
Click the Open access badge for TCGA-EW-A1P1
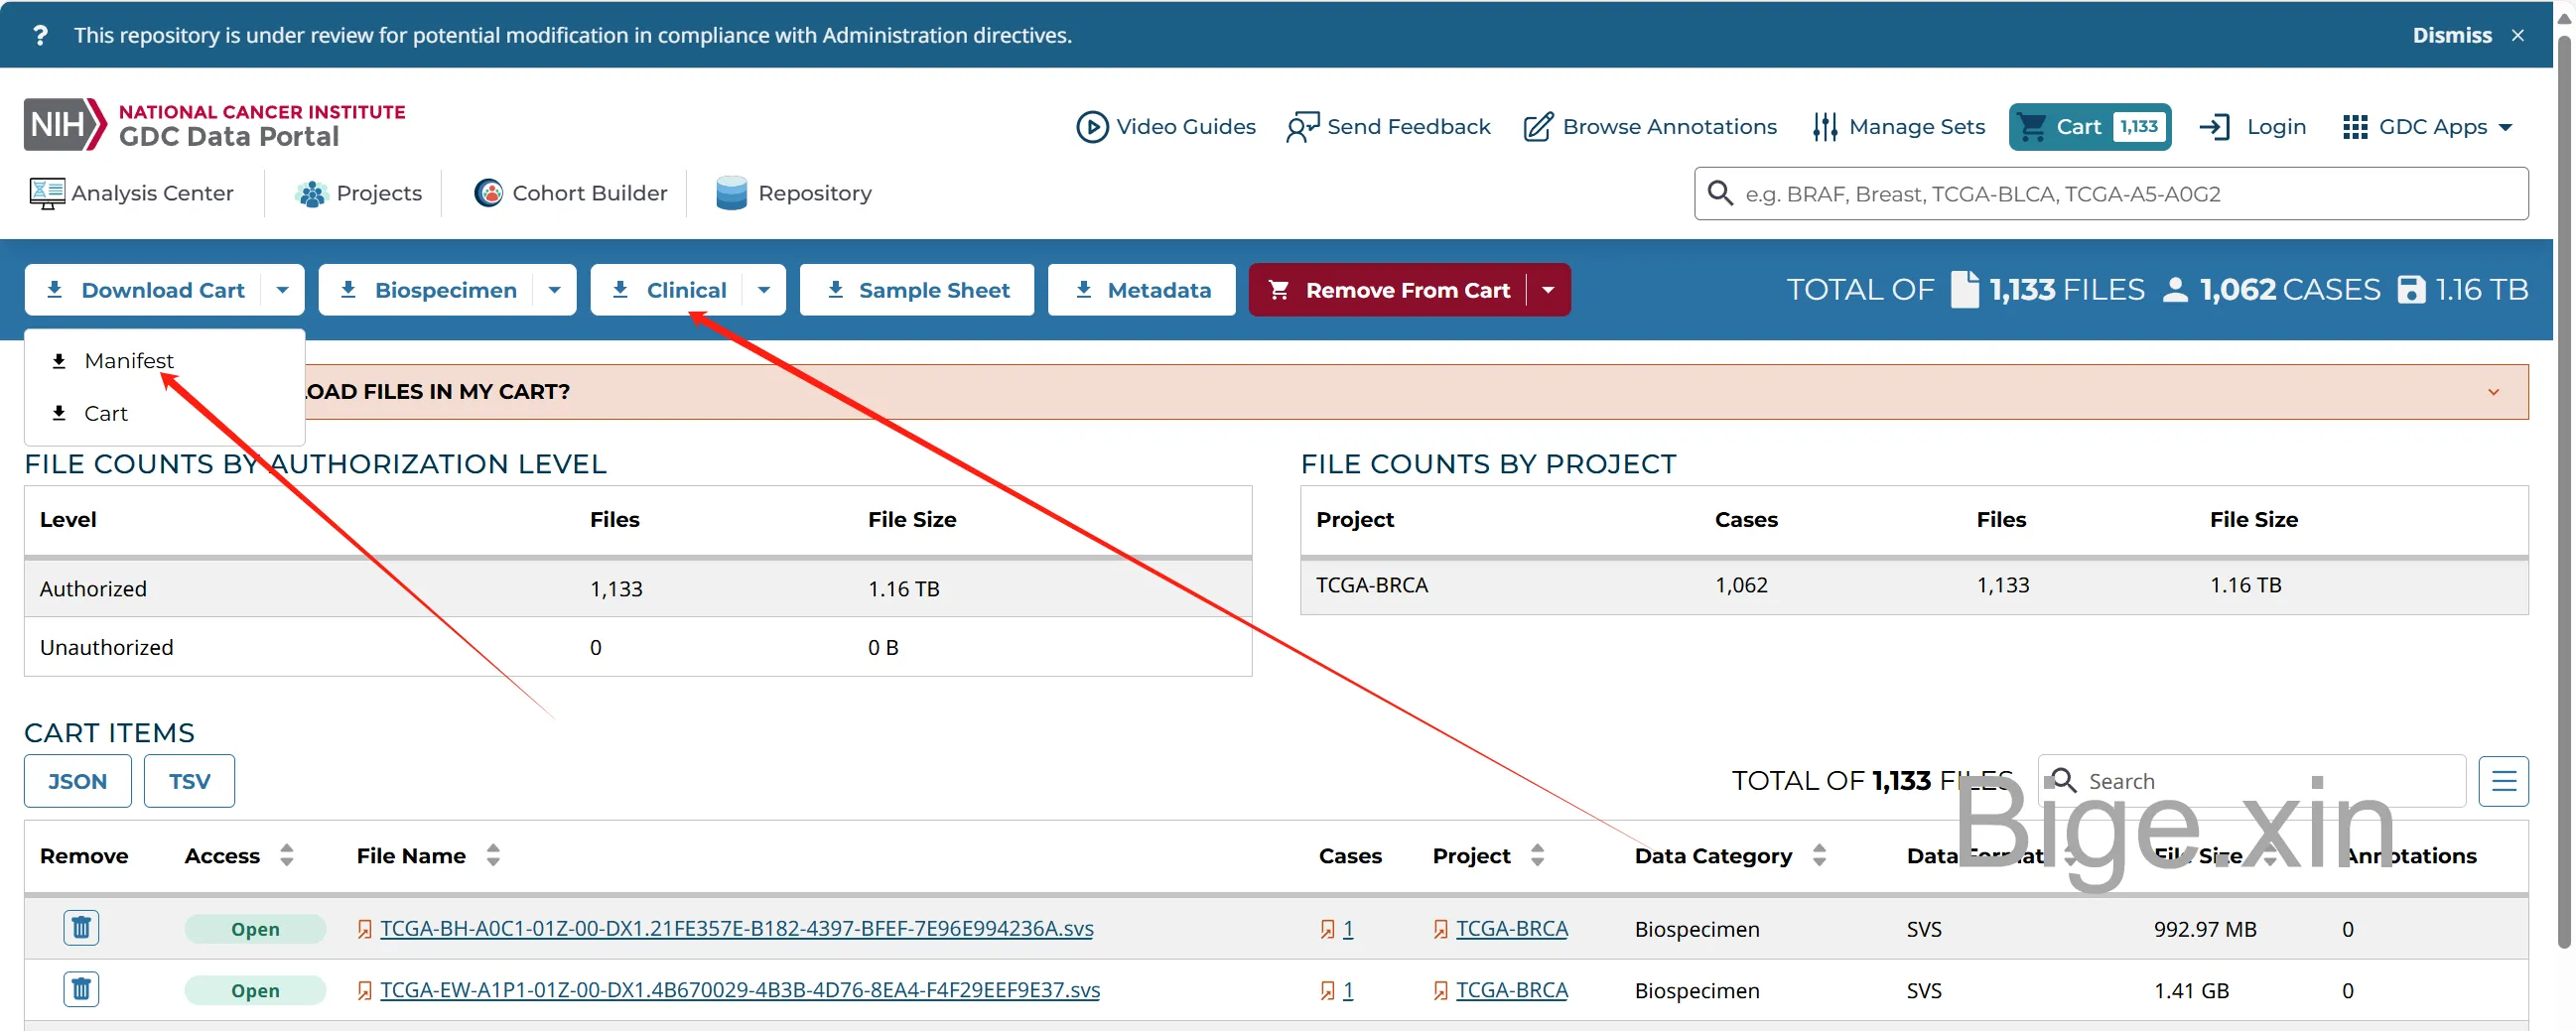click(255, 990)
